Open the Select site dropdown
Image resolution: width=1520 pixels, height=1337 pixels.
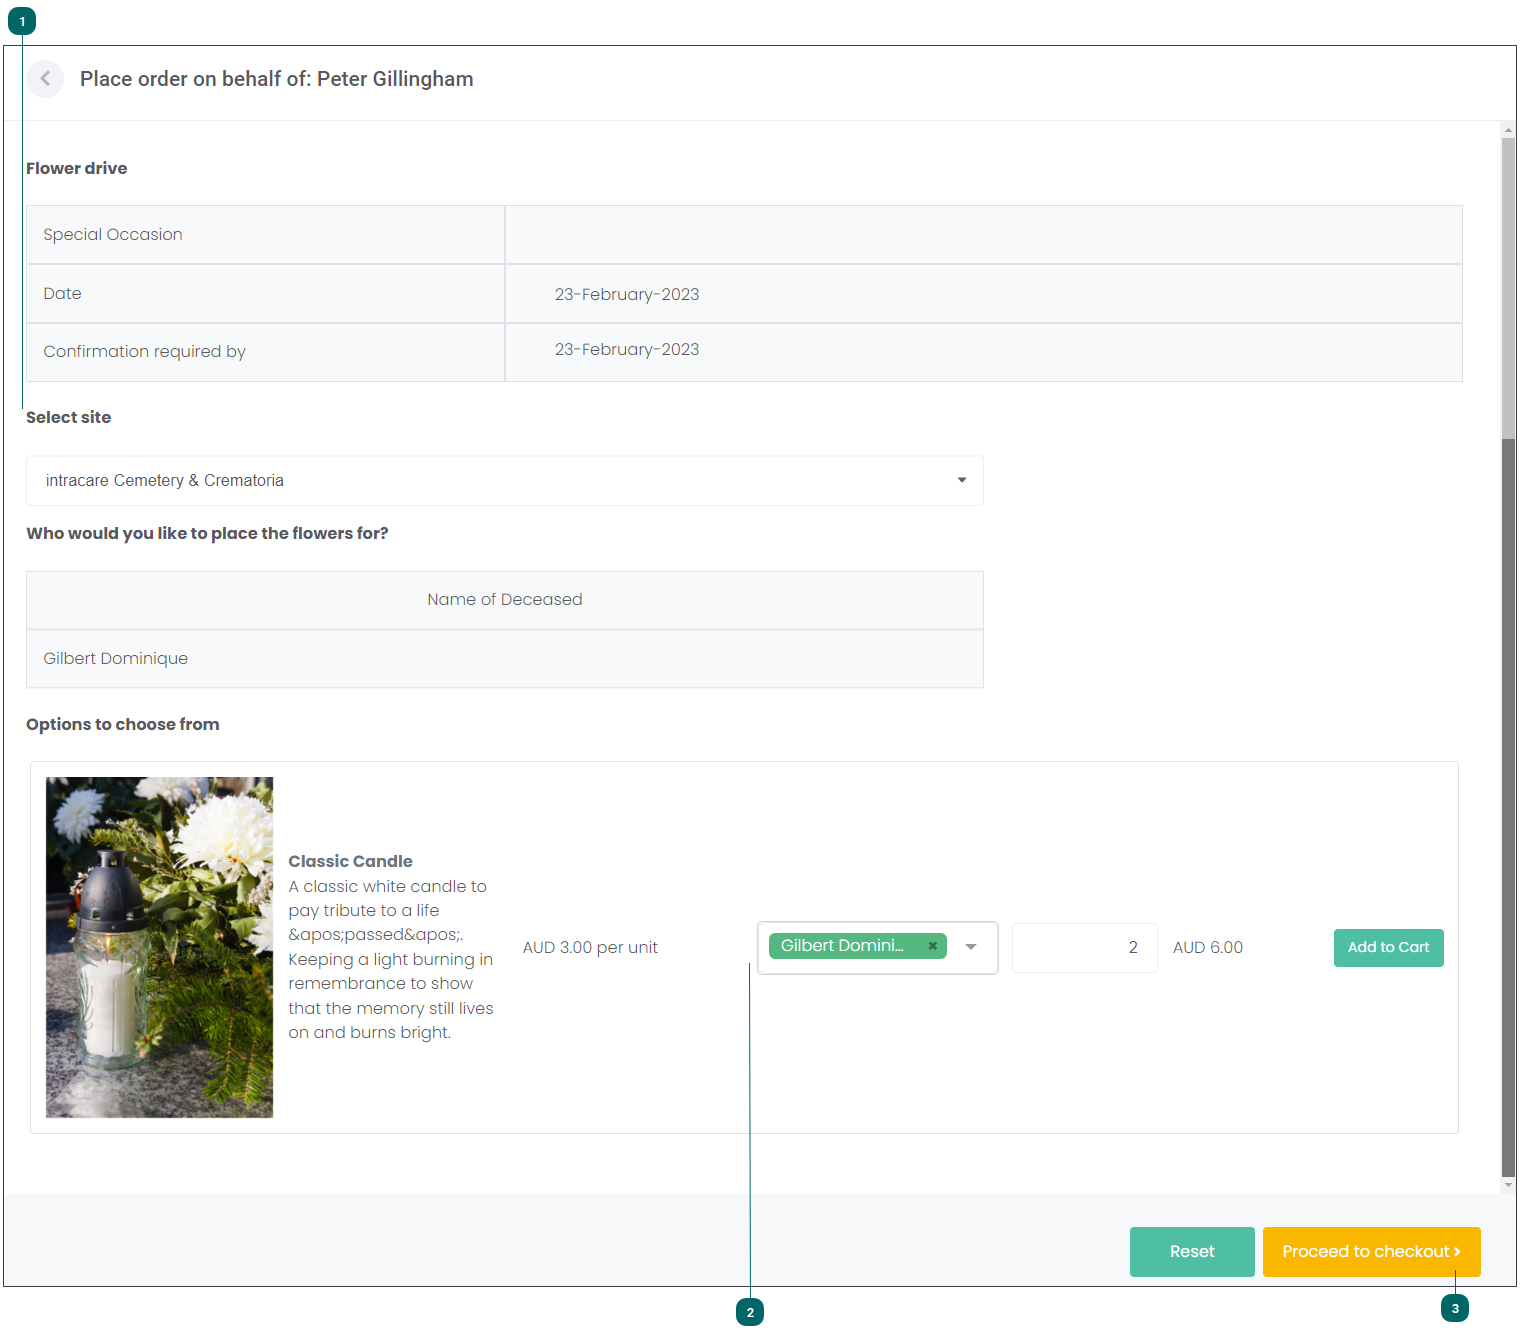coord(504,481)
